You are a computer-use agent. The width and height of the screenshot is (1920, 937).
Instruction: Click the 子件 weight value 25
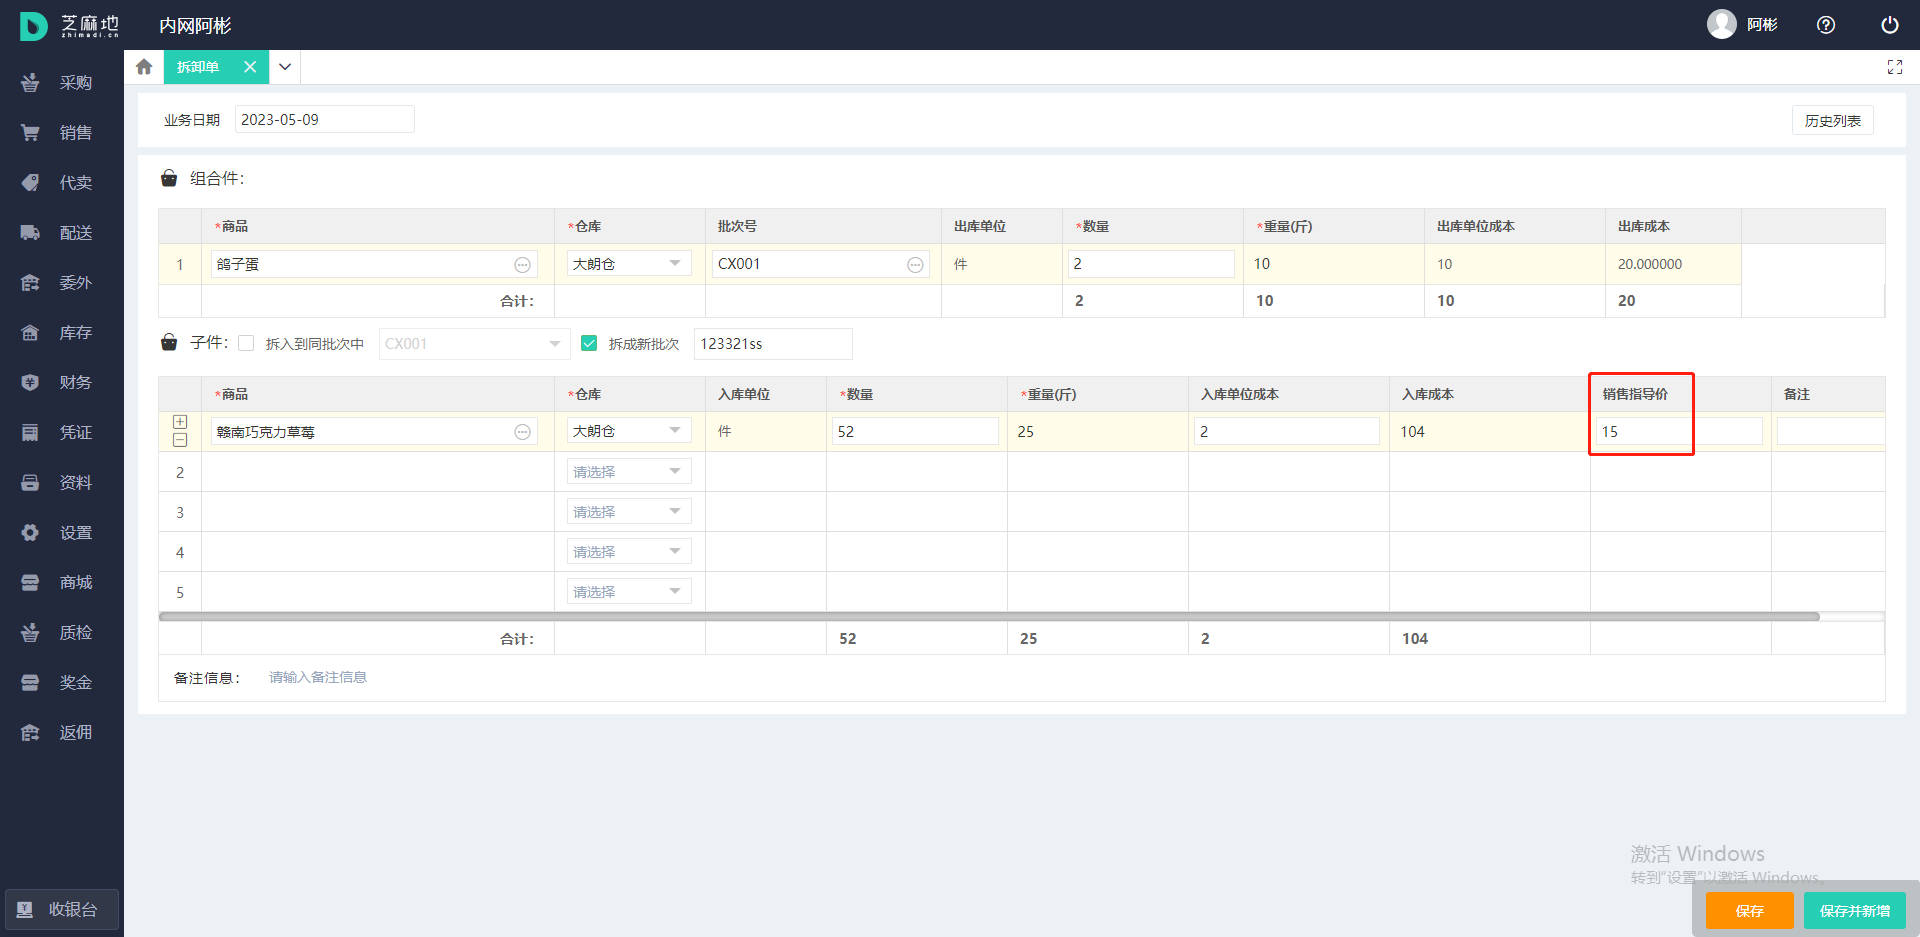point(1026,432)
